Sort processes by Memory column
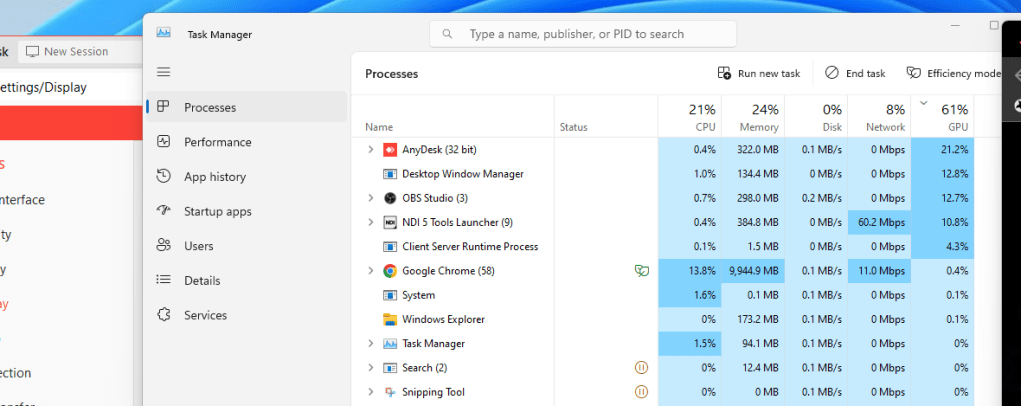The height and width of the screenshot is (406, 1021). click(x=753, y=116)
